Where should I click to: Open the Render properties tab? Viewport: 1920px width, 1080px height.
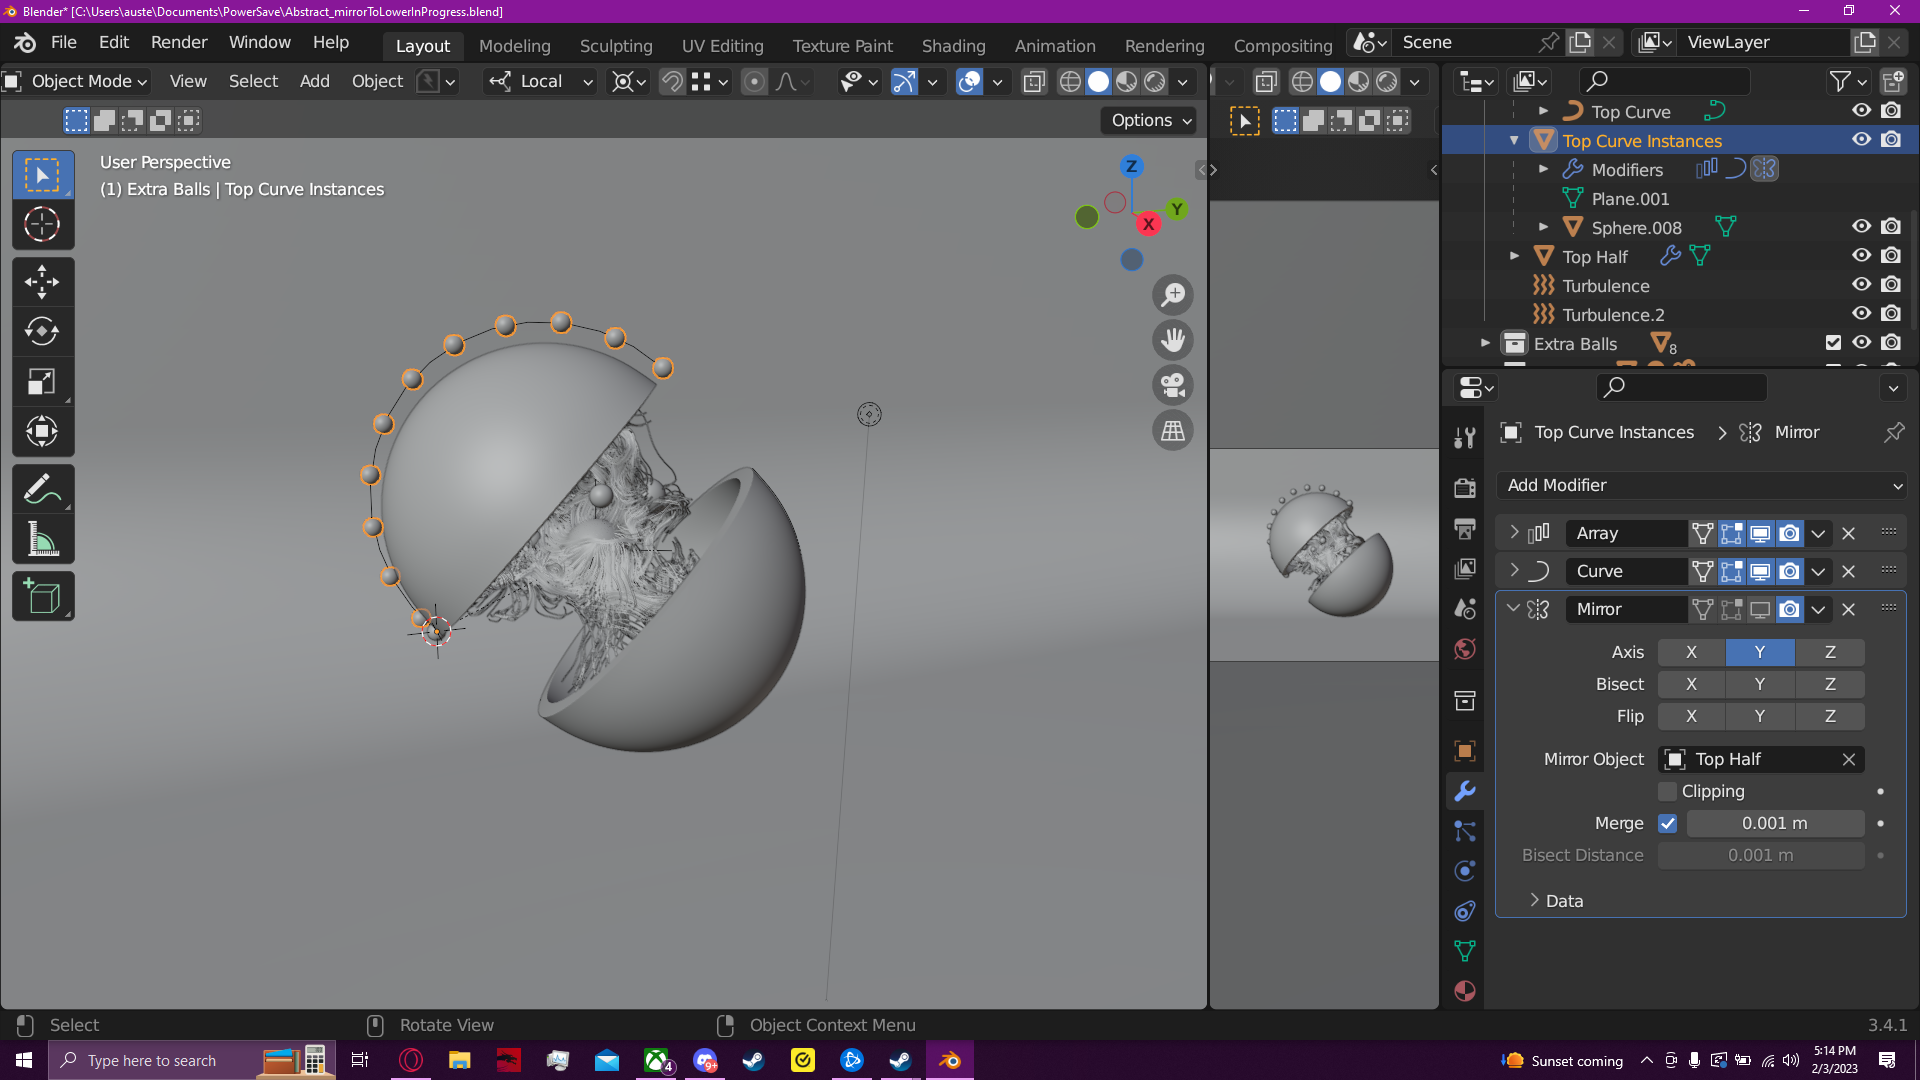(x=1465, y=487)
